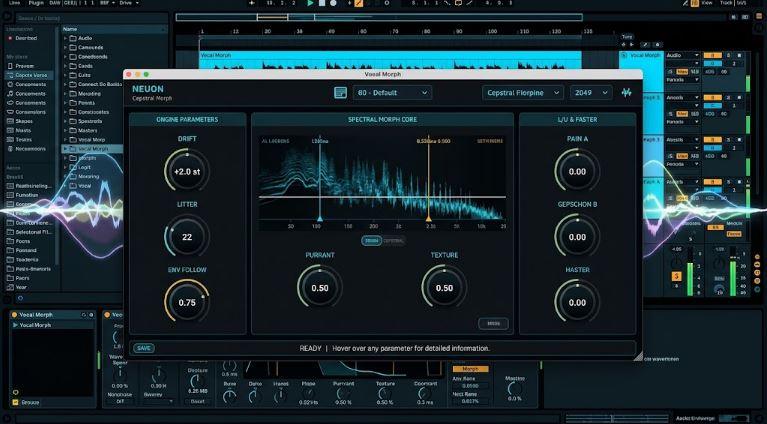Adjust the Master knob in device strip
Screen dimensions: 767x424
pos(514,388)
